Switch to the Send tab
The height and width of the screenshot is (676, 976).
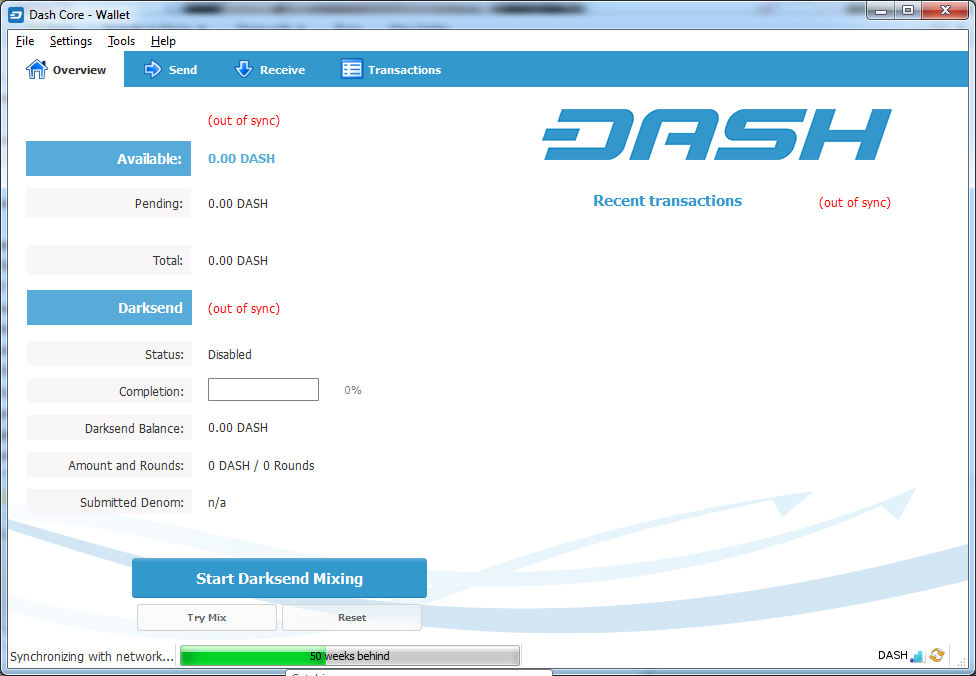tap(170, 69)
